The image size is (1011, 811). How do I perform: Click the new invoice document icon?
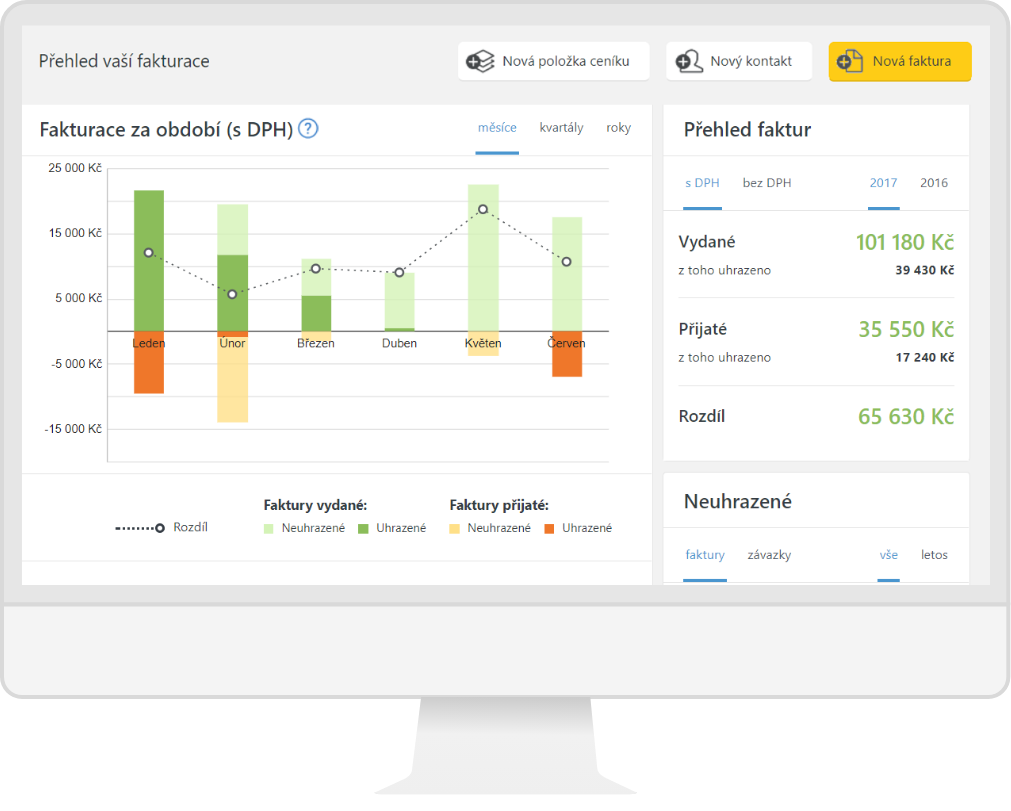(x=850, y=62)
